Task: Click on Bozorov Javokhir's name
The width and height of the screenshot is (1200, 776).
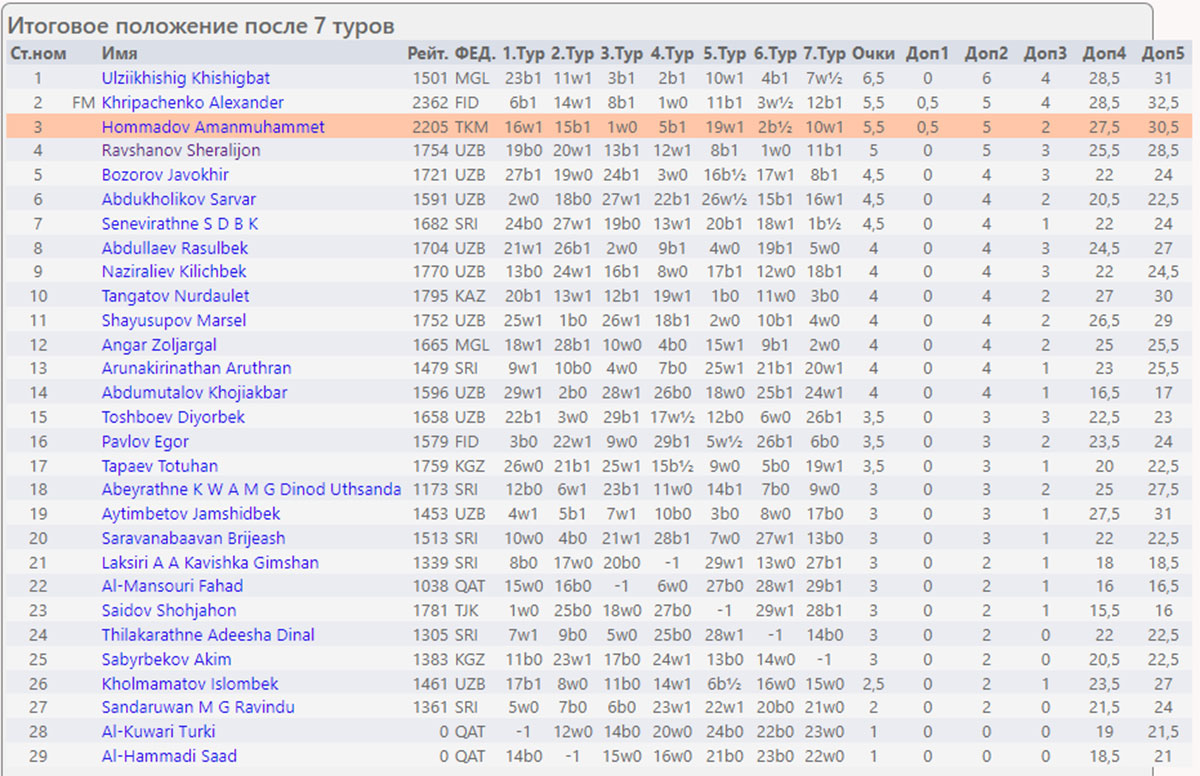Action: tap(165, 175)
